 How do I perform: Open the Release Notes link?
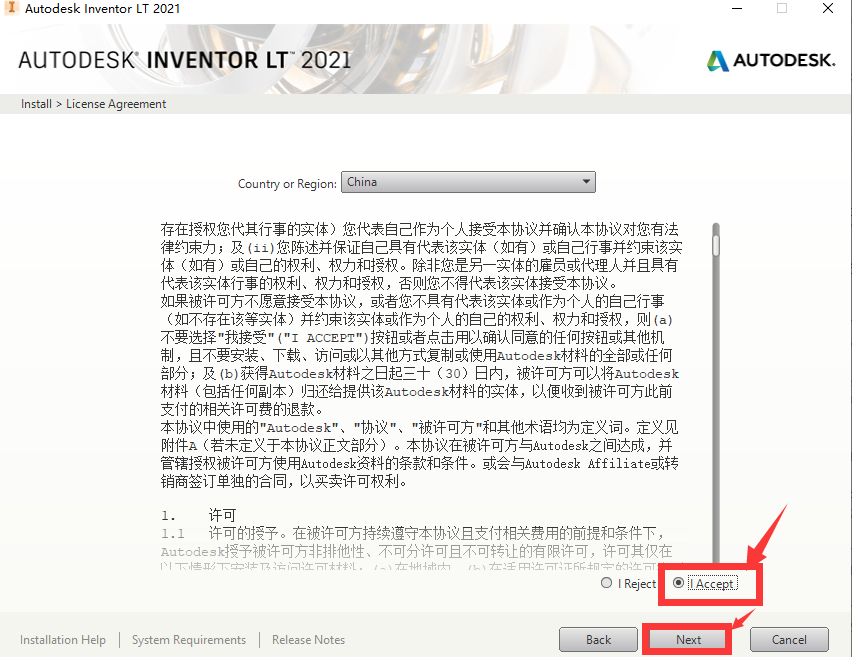click(309, 640)
